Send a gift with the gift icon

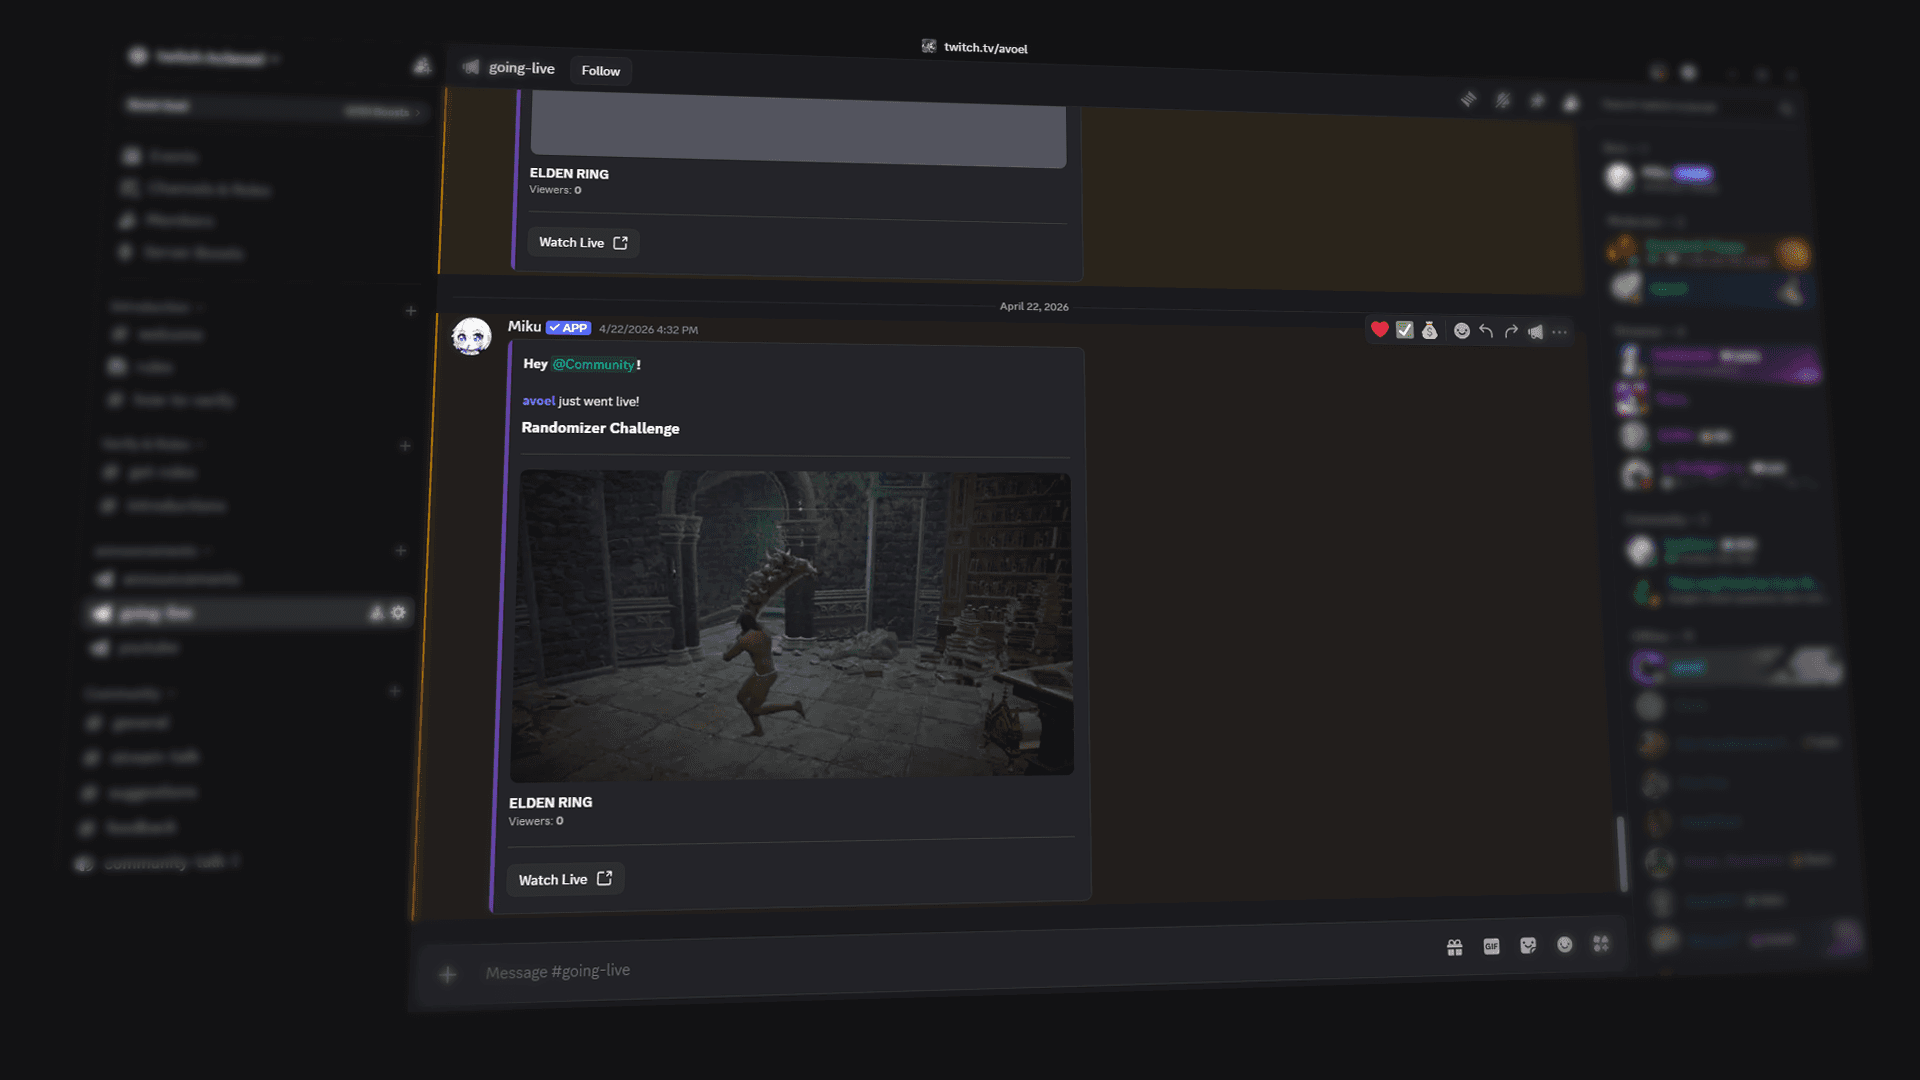click(1454, 947)
